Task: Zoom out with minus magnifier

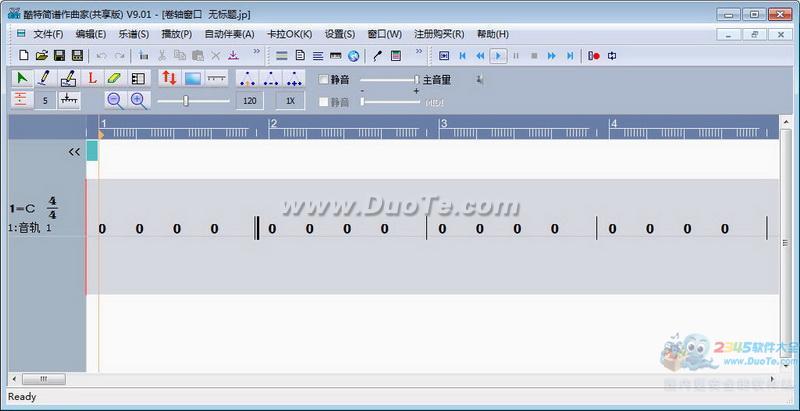Action: click(x=115, y=100)
